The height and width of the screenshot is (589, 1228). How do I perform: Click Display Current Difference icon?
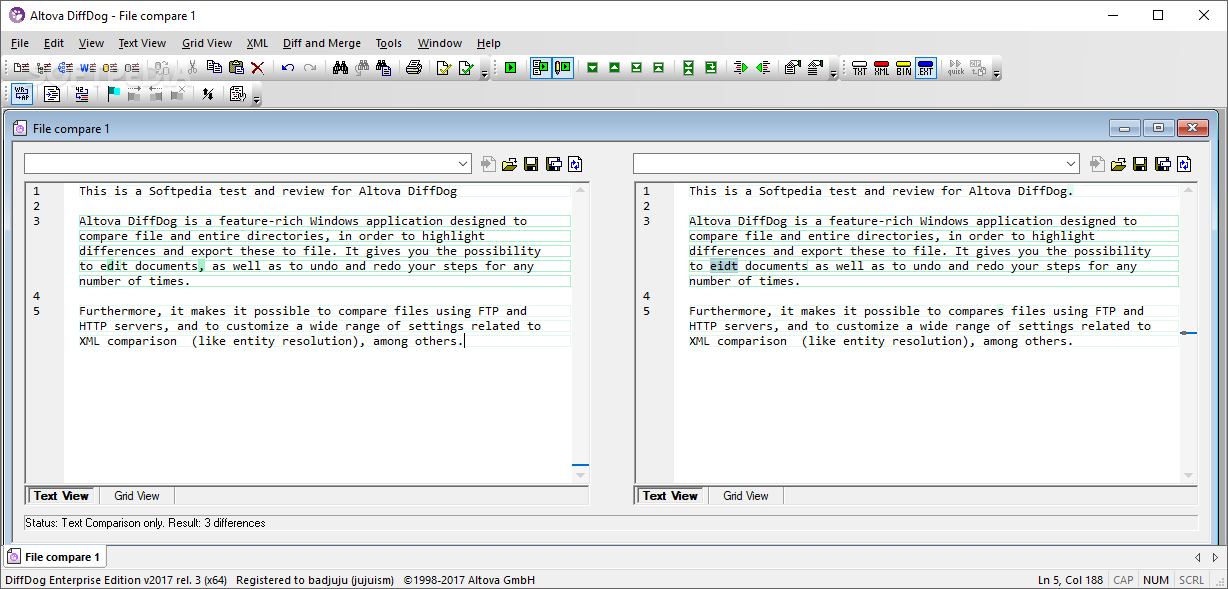pos(689,68)
